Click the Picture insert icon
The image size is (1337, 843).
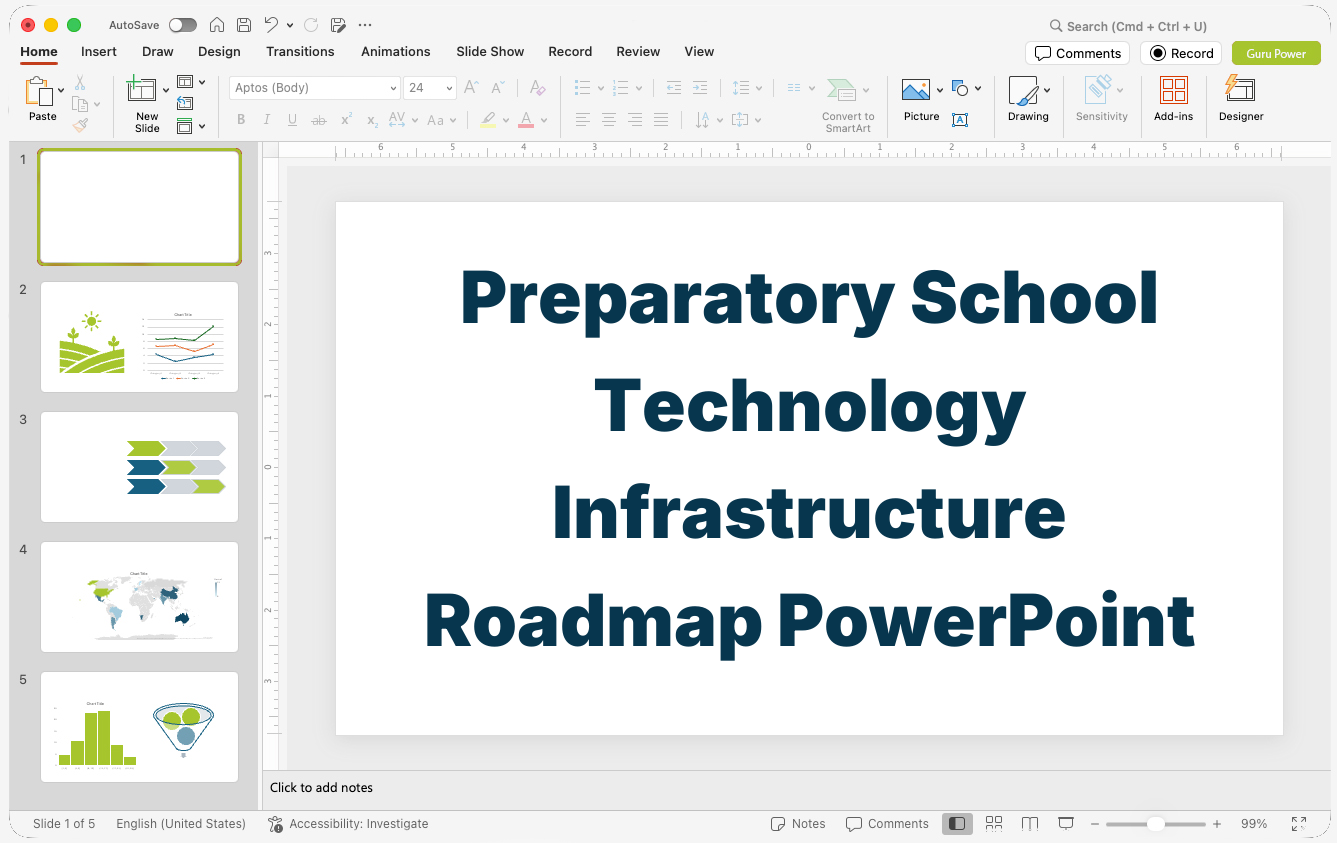click(916, 90)
